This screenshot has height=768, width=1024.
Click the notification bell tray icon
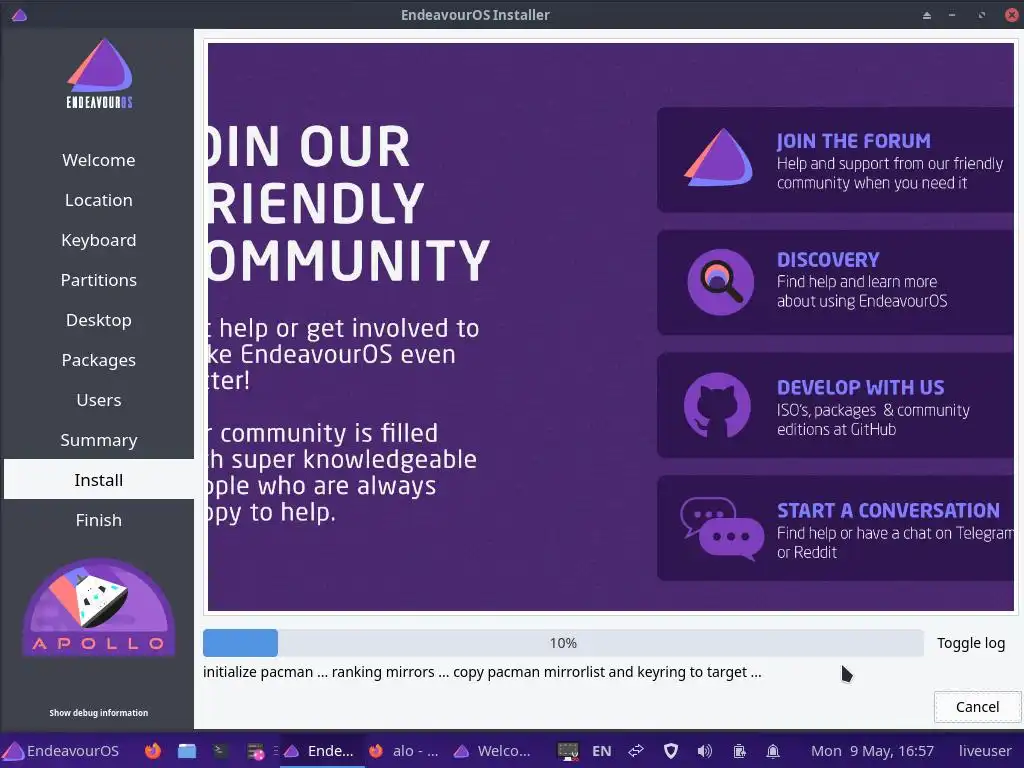[773, 751]
